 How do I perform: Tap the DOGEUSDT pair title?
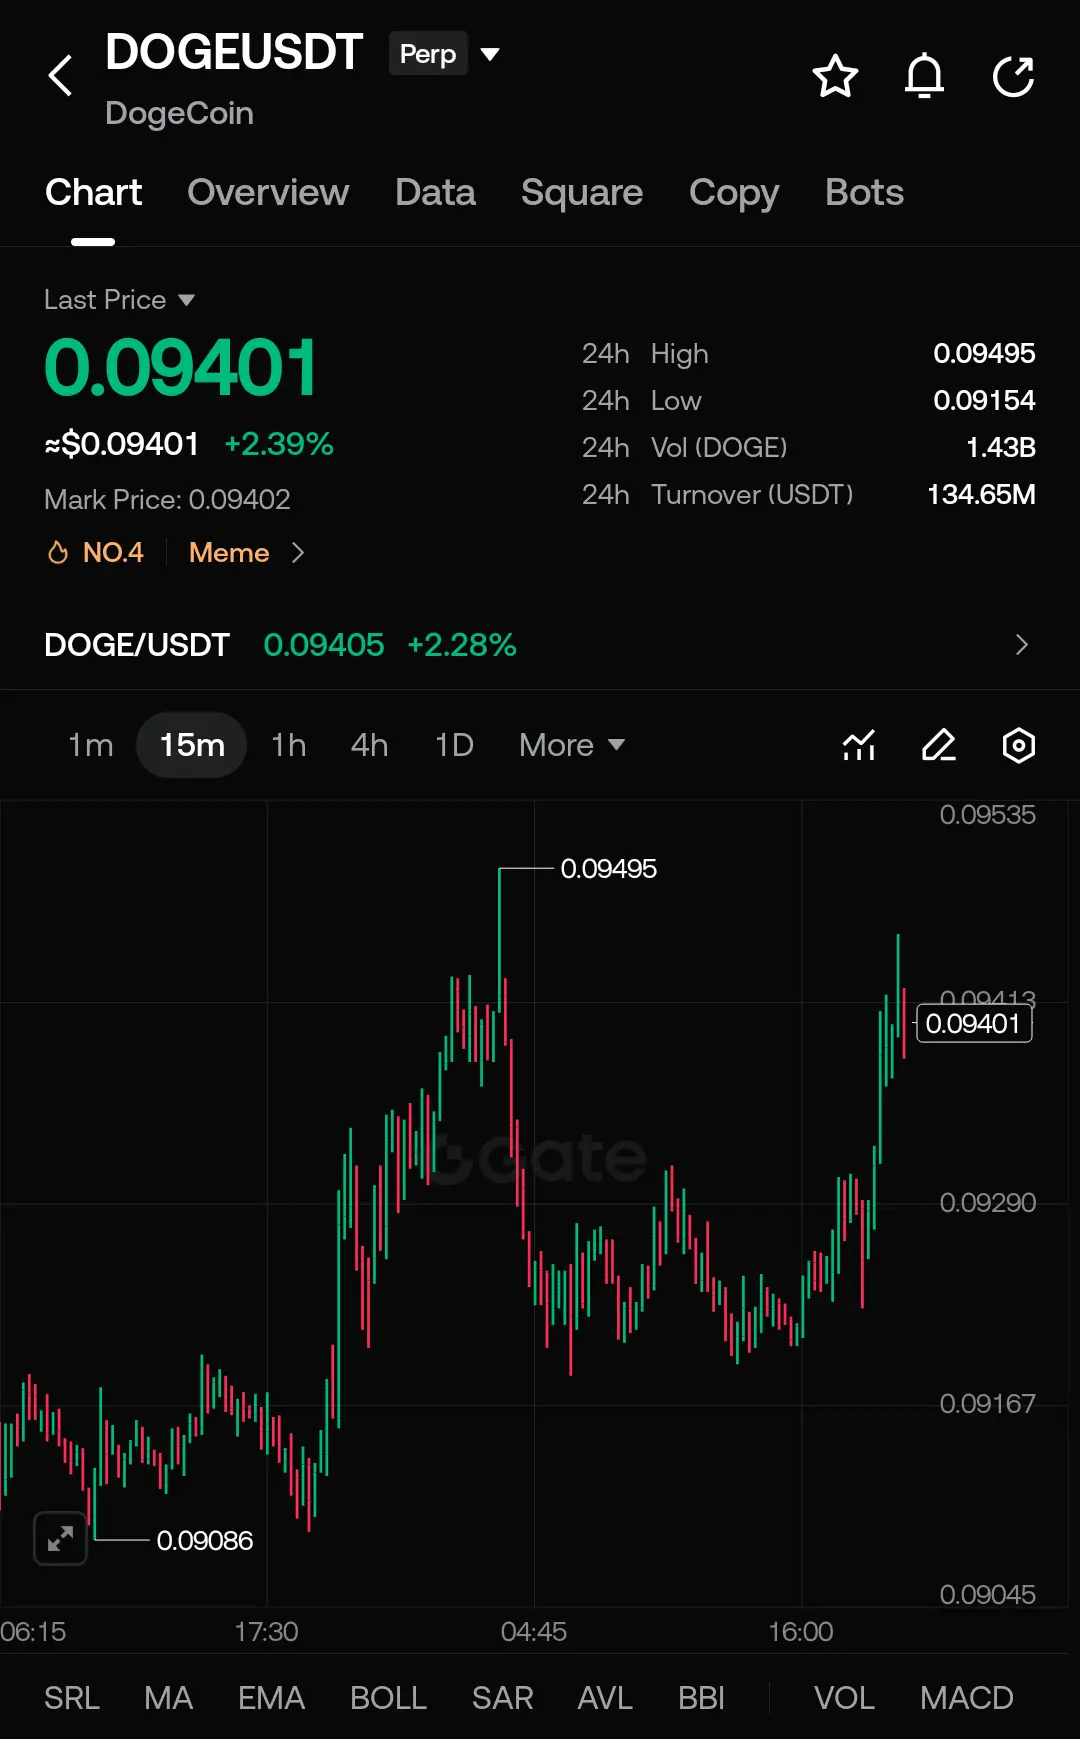(234, 52)
